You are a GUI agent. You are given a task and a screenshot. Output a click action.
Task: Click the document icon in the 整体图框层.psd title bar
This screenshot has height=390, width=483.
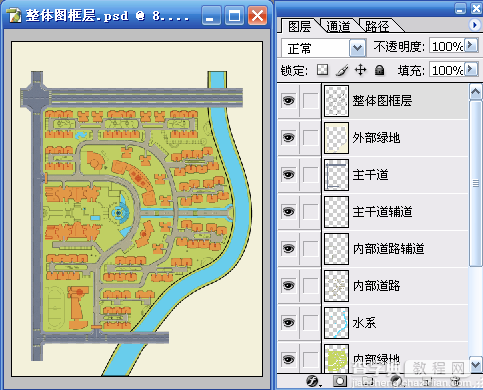pyautogui.click(x=14, y=15)
